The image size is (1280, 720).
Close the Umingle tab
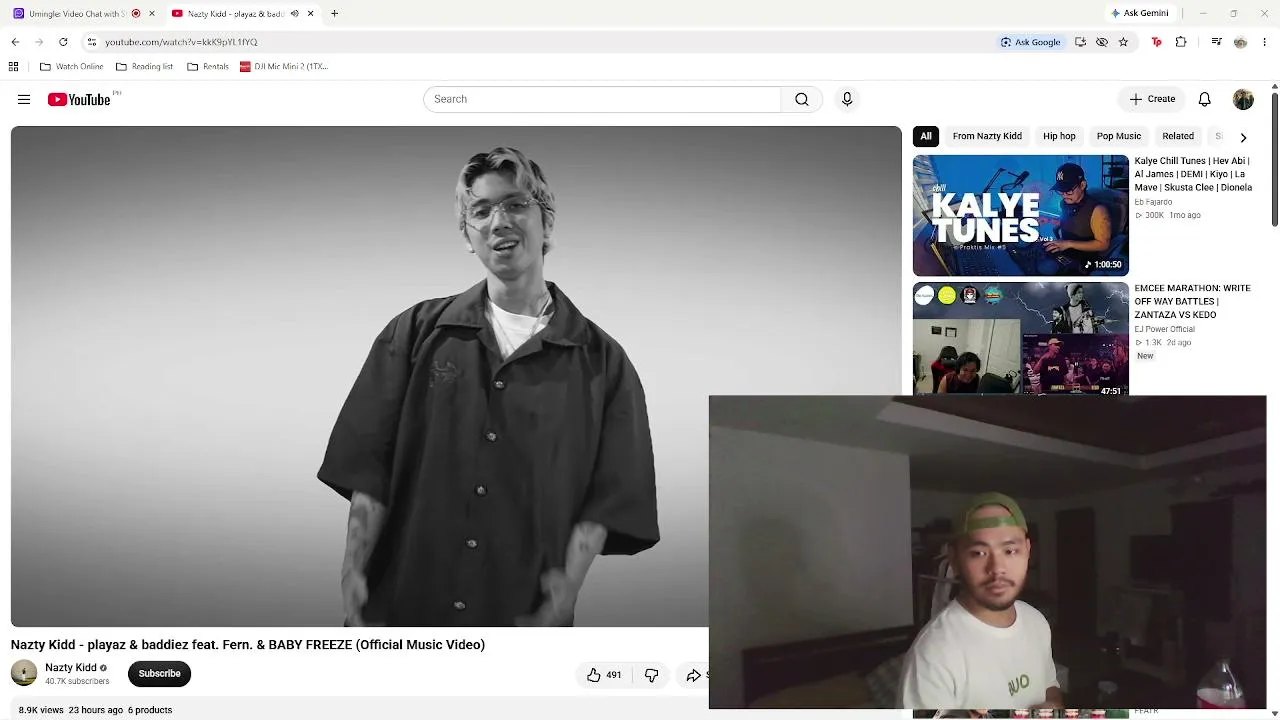point(151,14)
